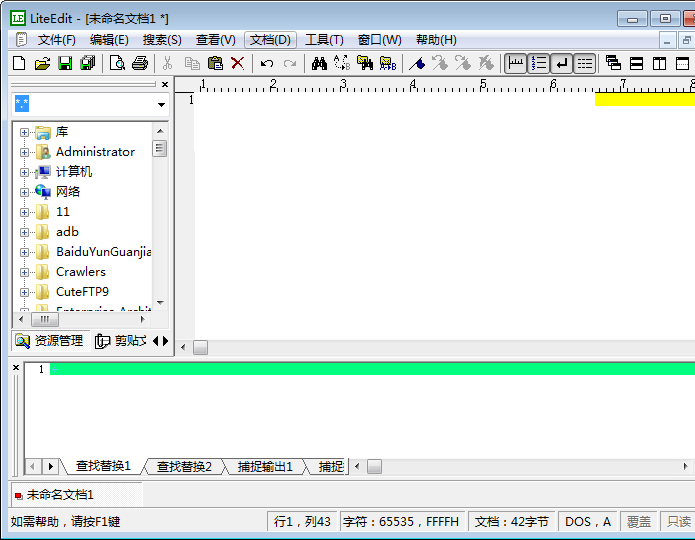Click the Save All icon
Screen dimensions: 695x540
[x=87, y=63]
